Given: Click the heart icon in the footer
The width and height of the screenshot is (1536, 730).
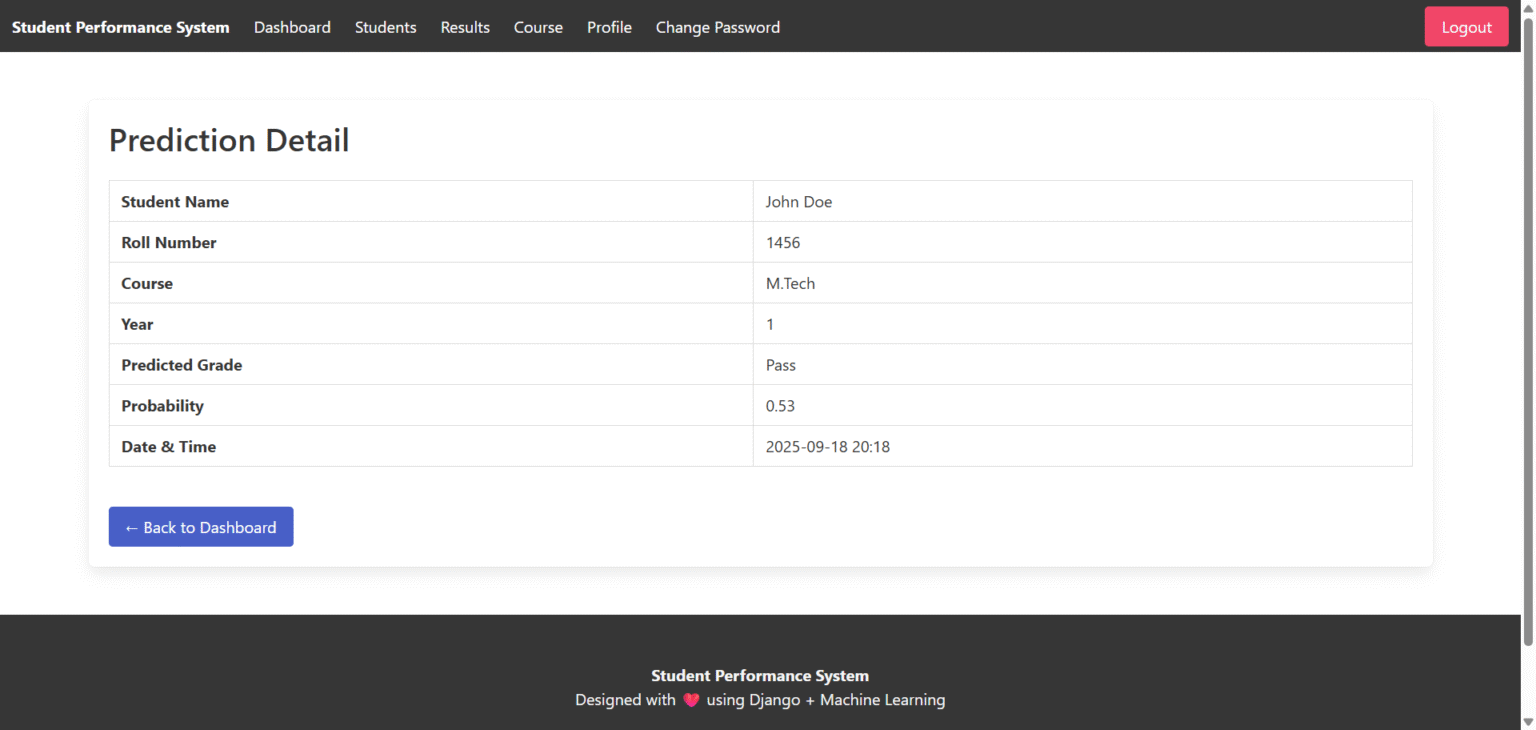Looking at the screenshot, I should pos(691,700).
